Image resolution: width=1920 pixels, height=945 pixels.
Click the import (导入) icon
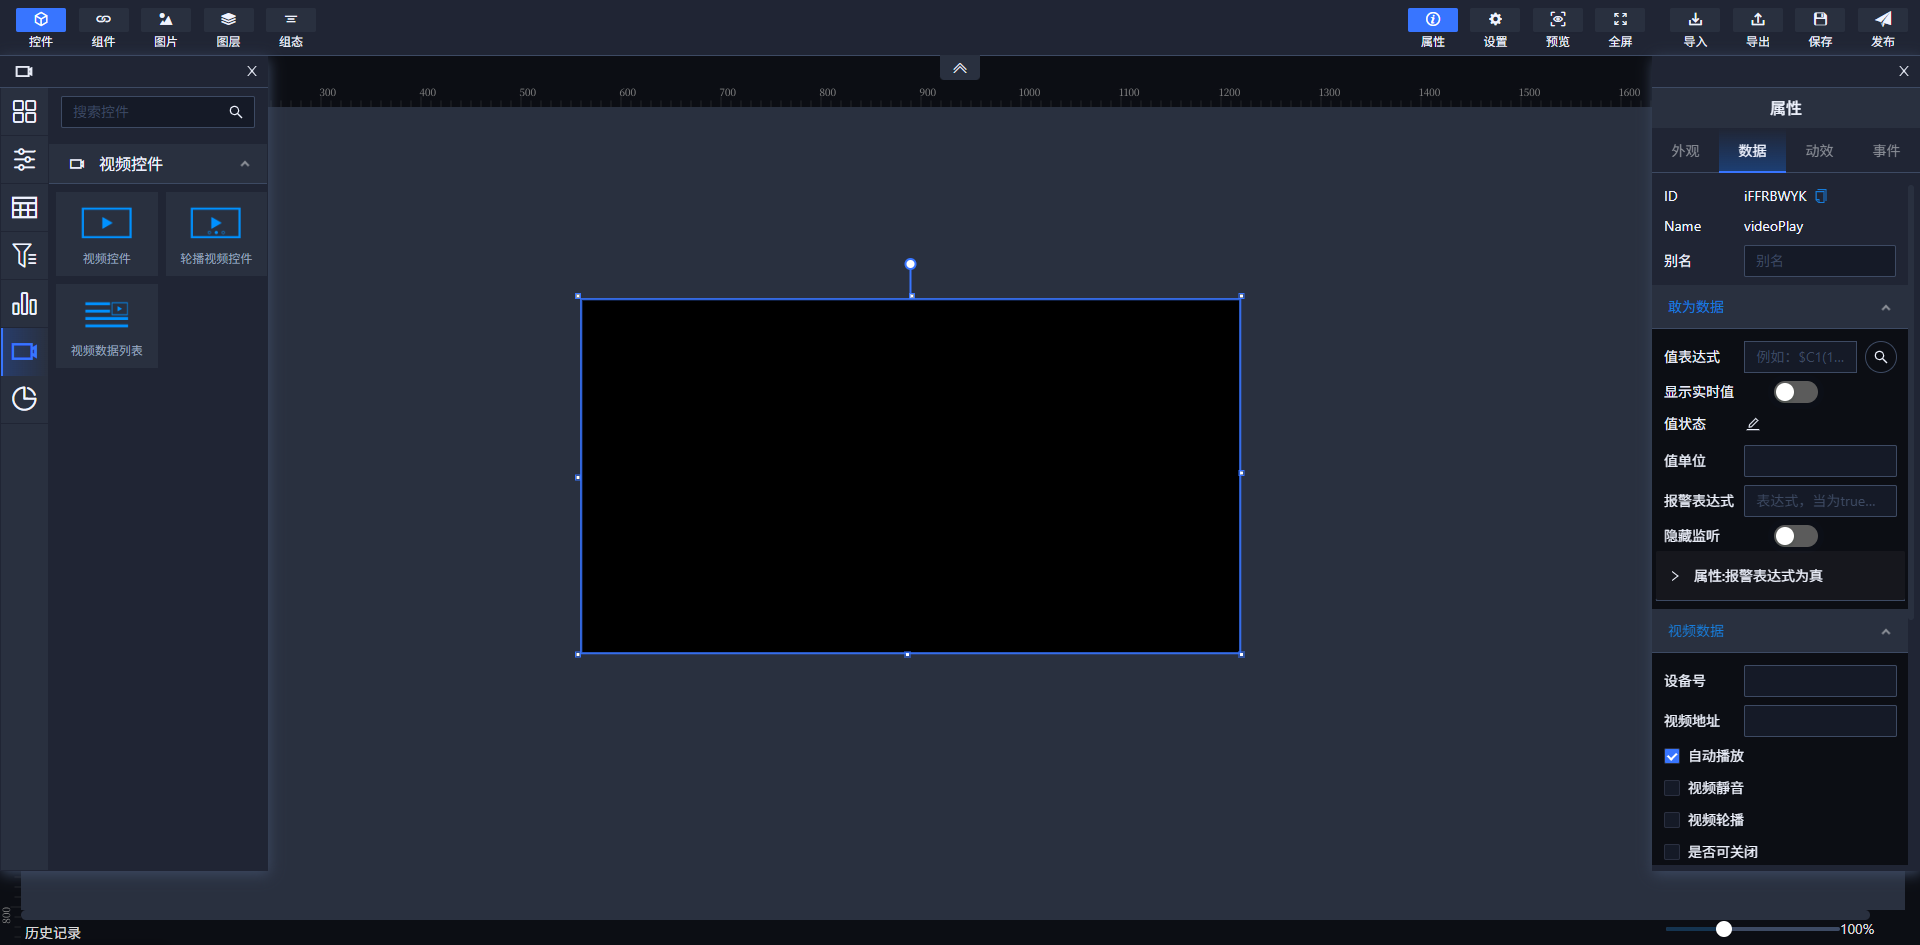click(x=1695, y=27)
